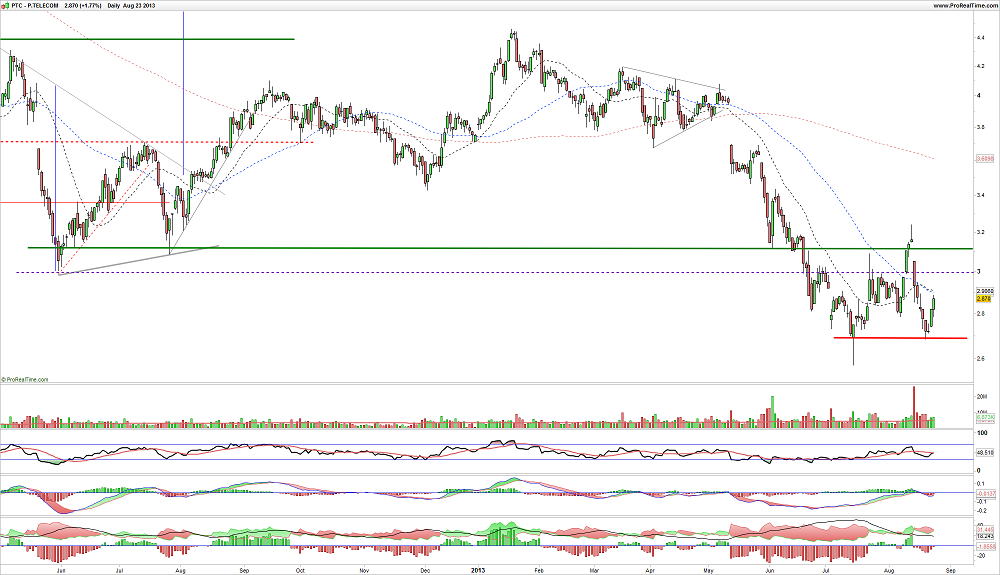Click the red 3.6098 moving average label
Image resolution: width=1000 pixels, height=575 pixels.
click(984, 157)
